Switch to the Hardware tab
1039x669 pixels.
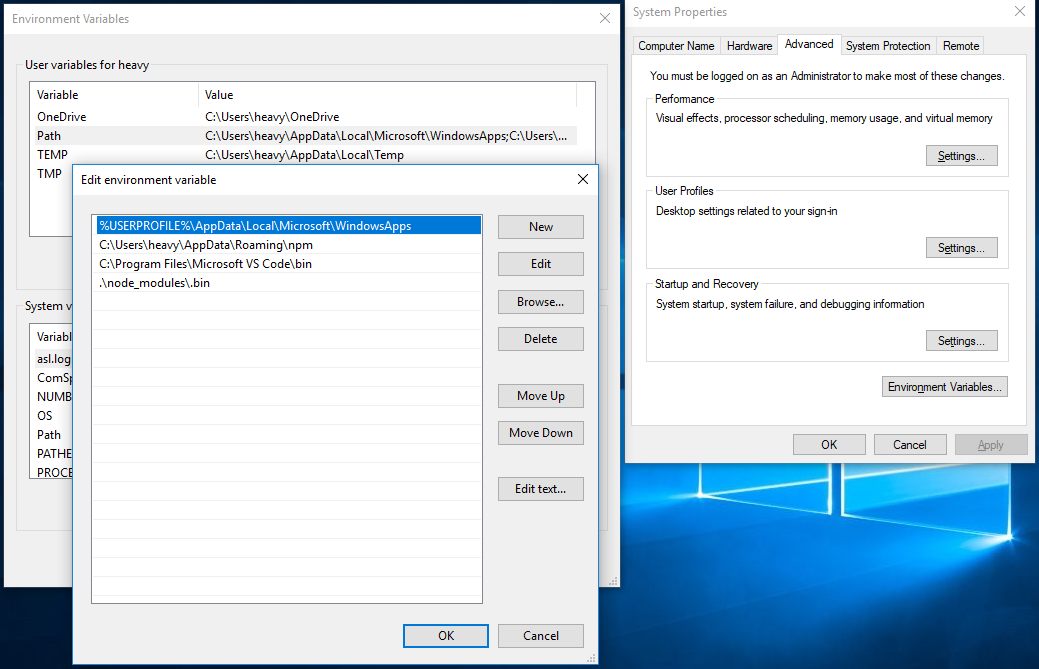coord(749,46)
